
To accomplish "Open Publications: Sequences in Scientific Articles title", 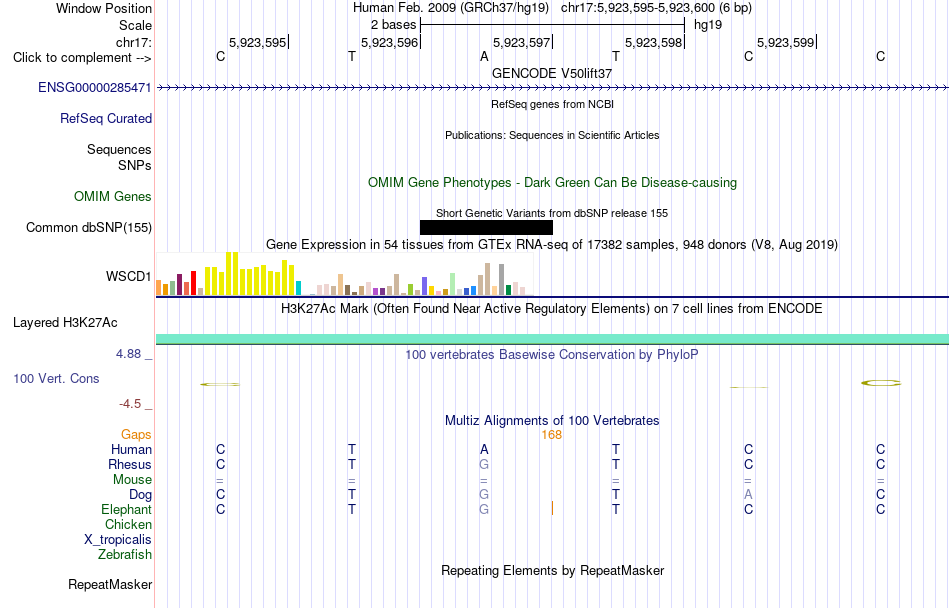I will (552, 136).
